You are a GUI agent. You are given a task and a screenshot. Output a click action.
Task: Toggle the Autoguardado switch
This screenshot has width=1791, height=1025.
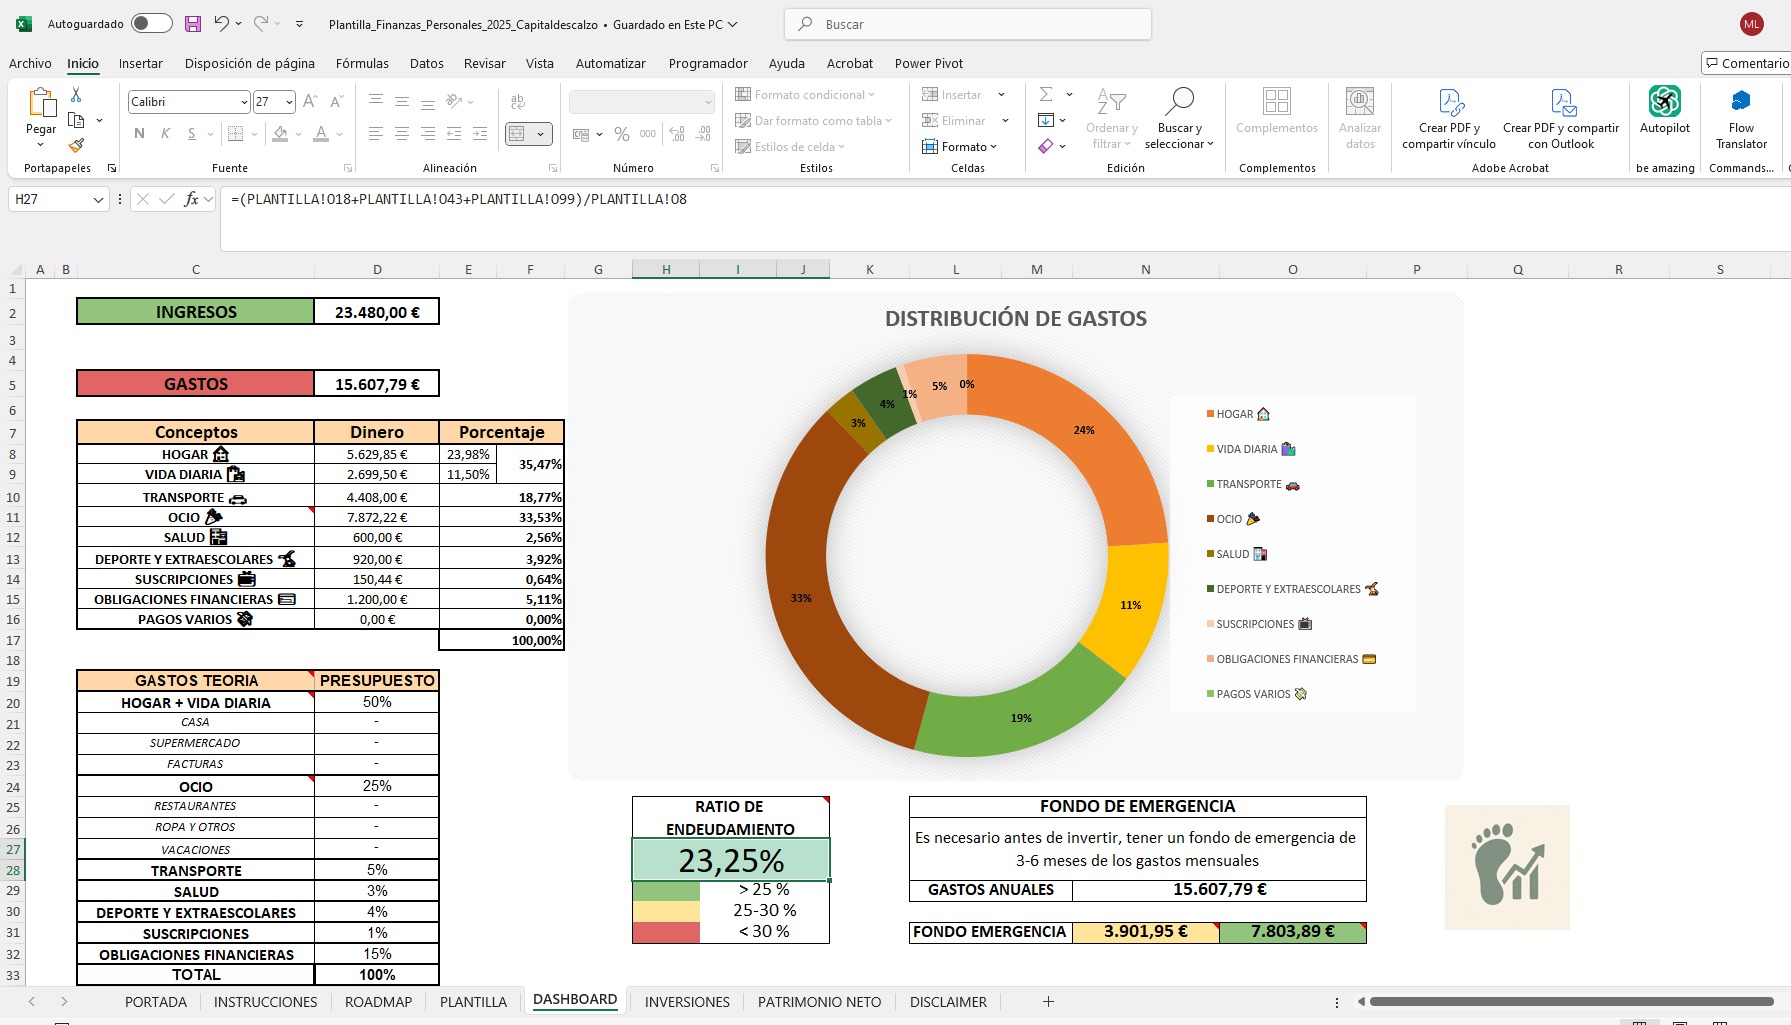point(151,24)
